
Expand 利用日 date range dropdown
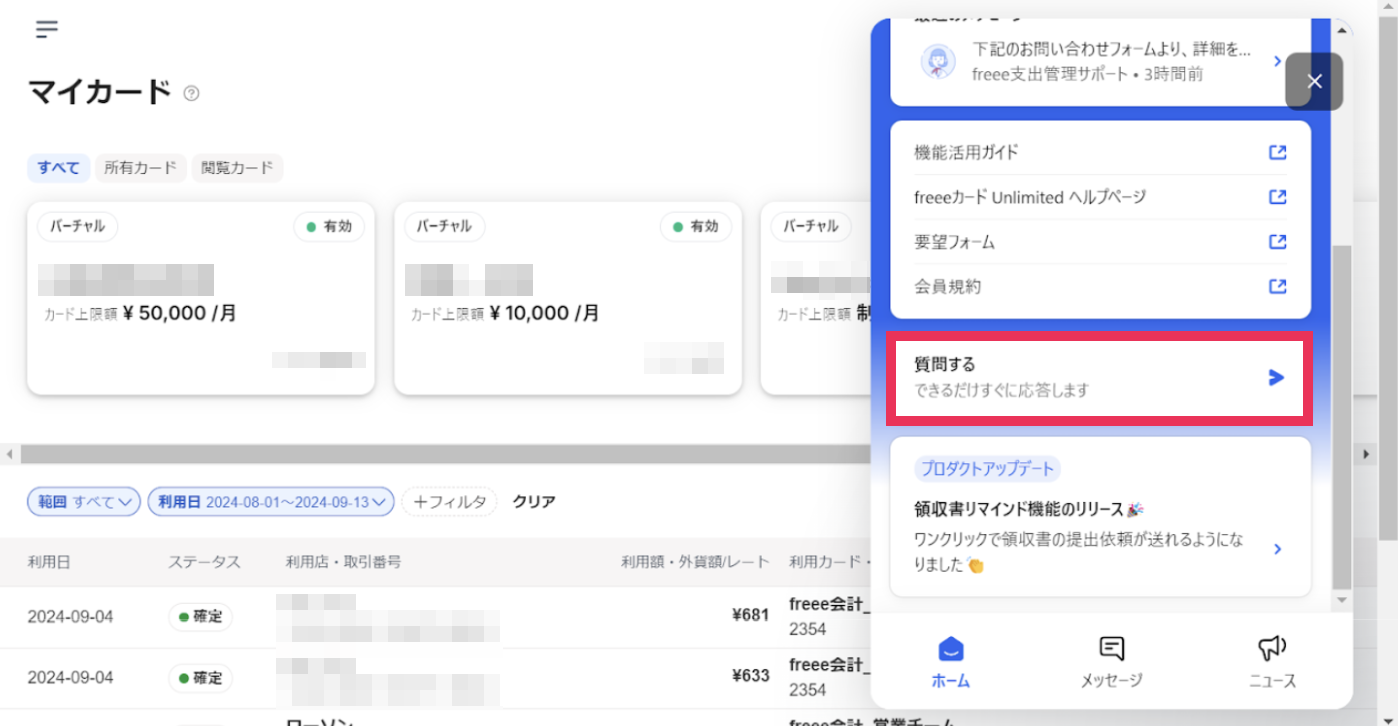click(x=270, y=502)
